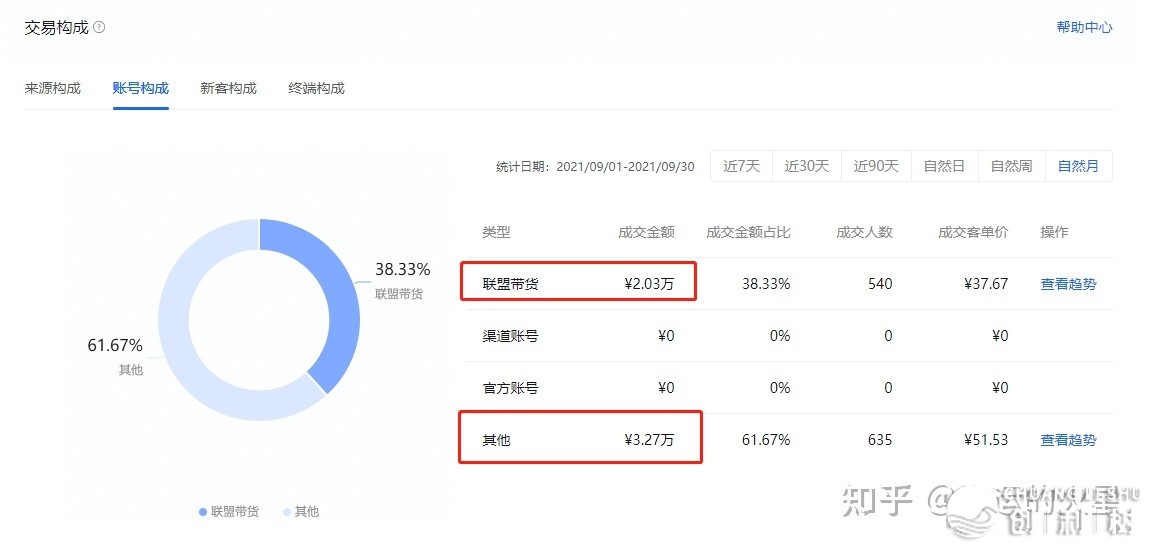
Task: Click the 渠道账号 table row
Action: (790, 336)
